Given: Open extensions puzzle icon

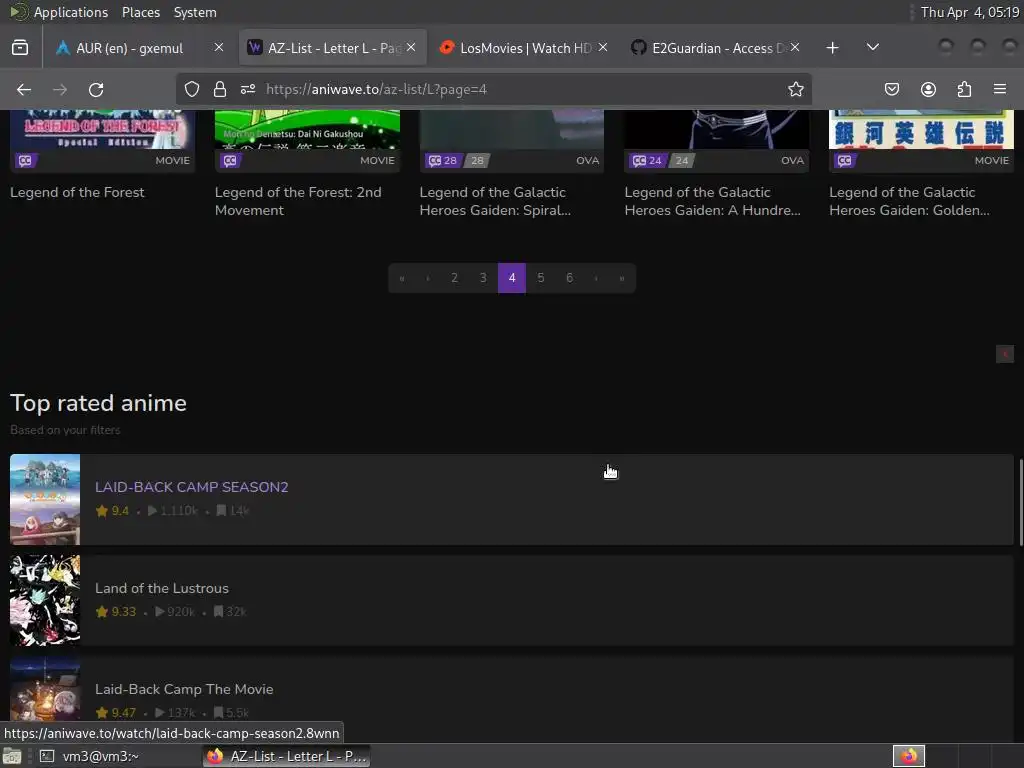Looking at the screenshot, I should click(964, 89).
